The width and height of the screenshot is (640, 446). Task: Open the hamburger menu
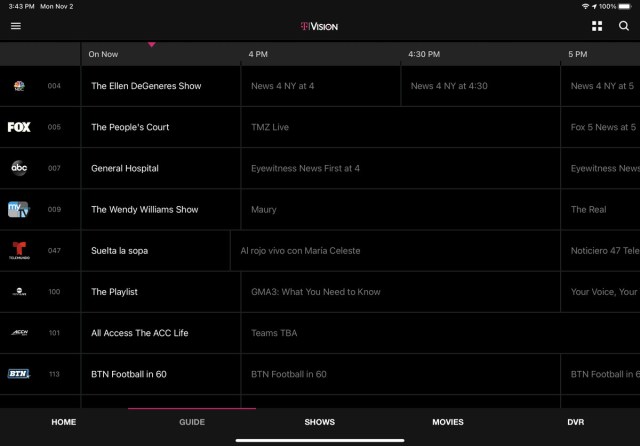tap(16, 26)
